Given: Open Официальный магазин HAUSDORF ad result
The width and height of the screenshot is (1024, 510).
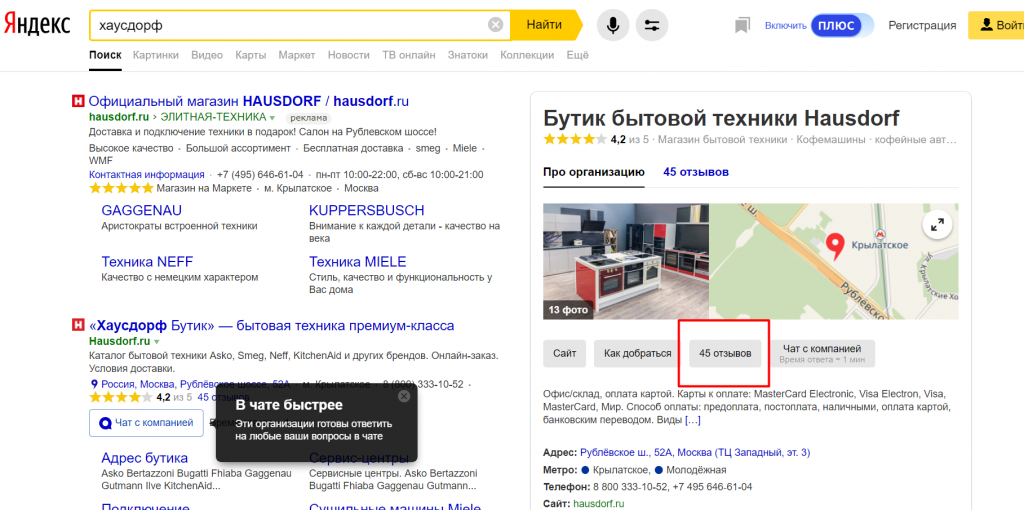Looking at the screenshot, I should pyautogui.click(x=249, y=101).
